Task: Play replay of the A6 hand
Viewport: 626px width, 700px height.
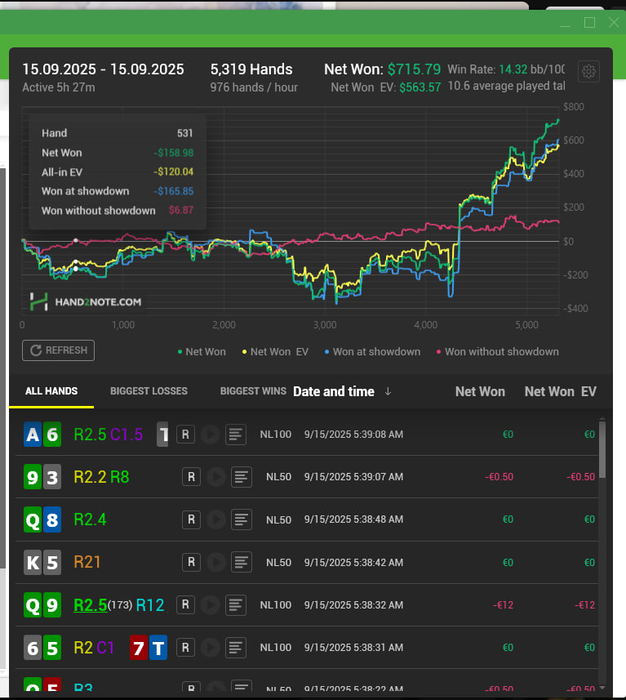Action: coord(210,434)
